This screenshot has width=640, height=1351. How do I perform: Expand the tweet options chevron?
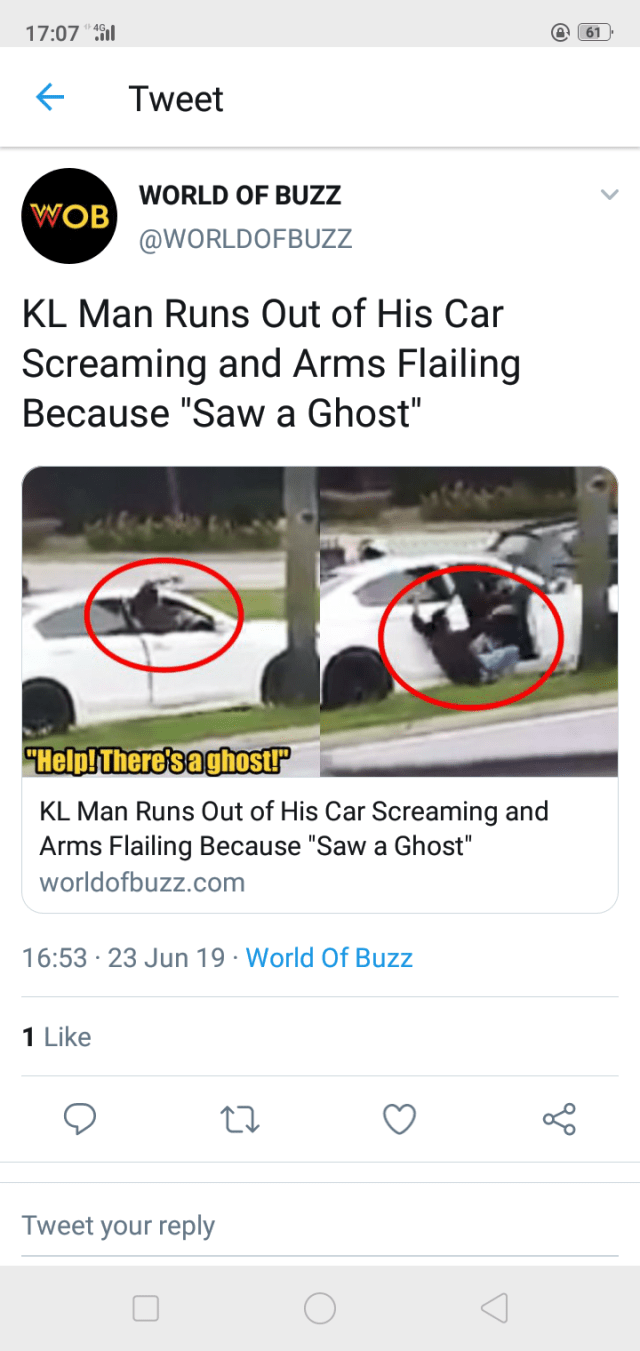[x=608, y=195]
